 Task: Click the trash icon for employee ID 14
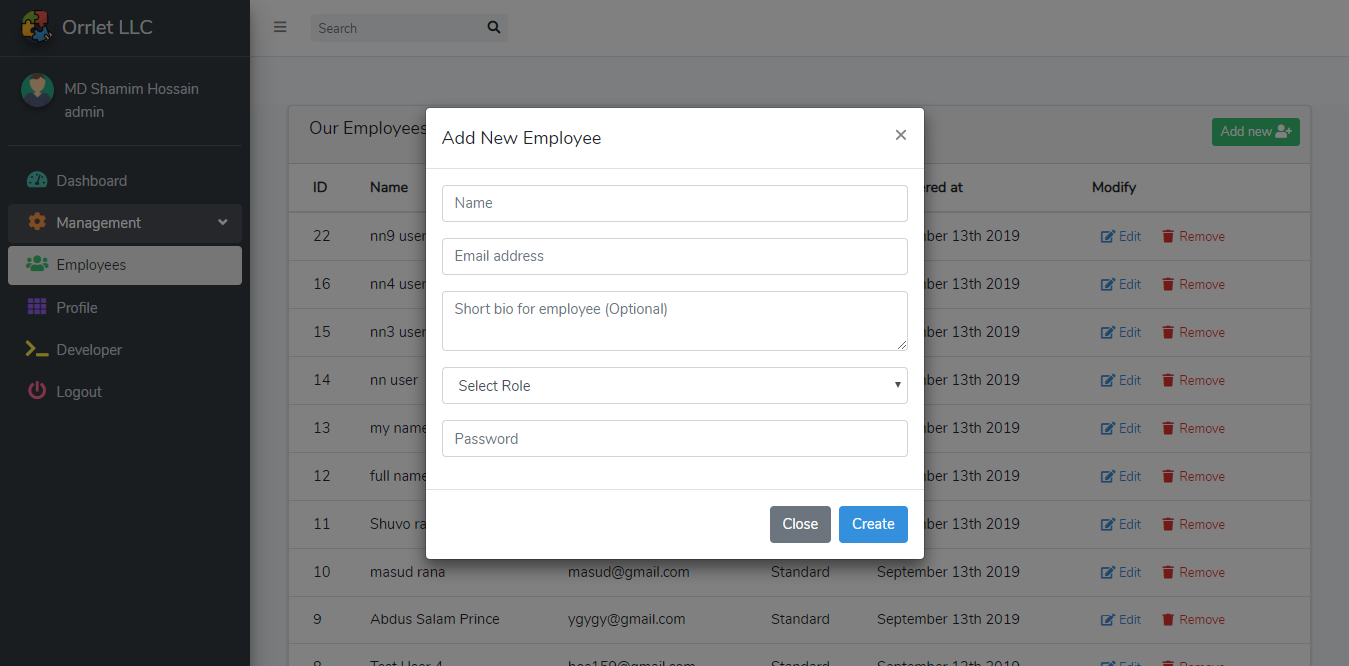tap(1168, 381)
